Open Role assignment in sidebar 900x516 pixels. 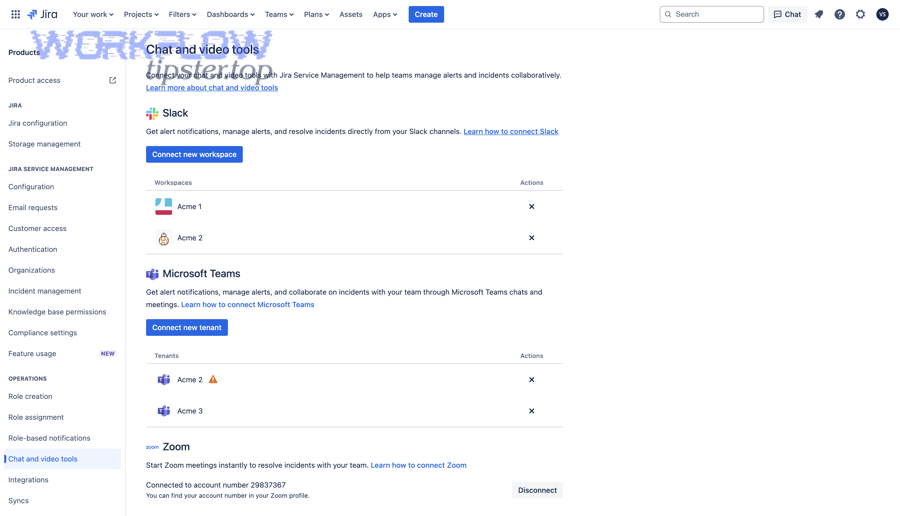point(36,417)
